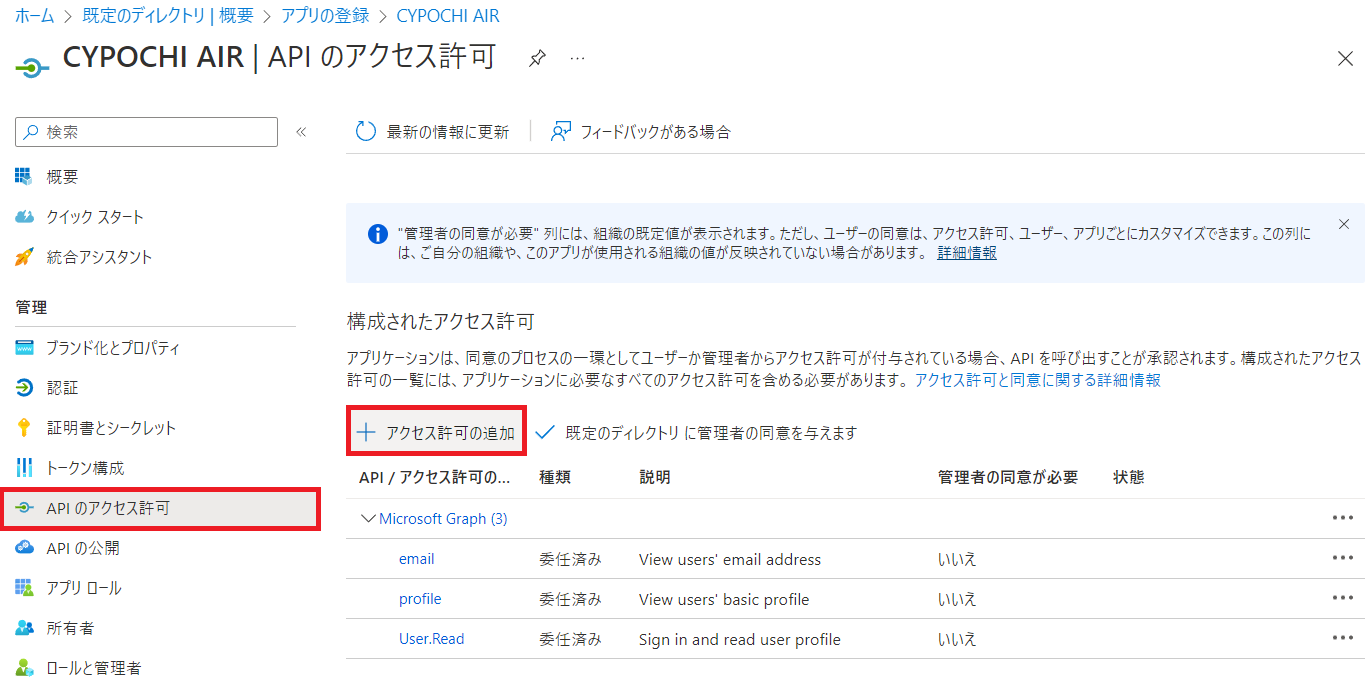The image size is (1370, 690).
Task: Click the API のアクセス許可 sidebar icon
Action: pyautogui.click(x=25, y=508)
